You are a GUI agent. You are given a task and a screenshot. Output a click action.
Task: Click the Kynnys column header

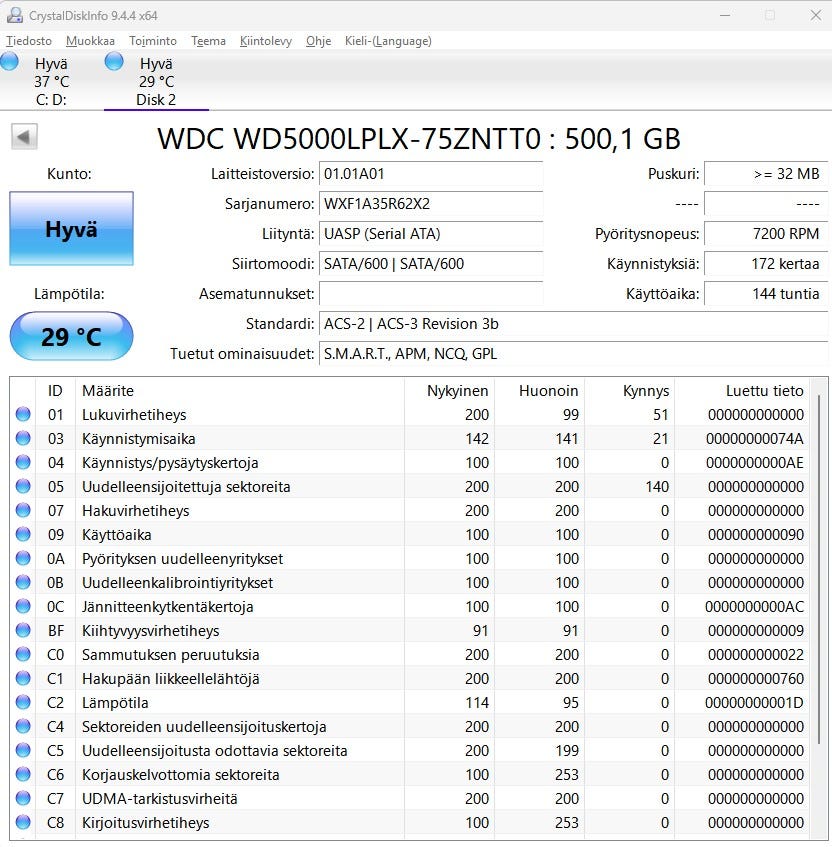click(x=629, y=391)
